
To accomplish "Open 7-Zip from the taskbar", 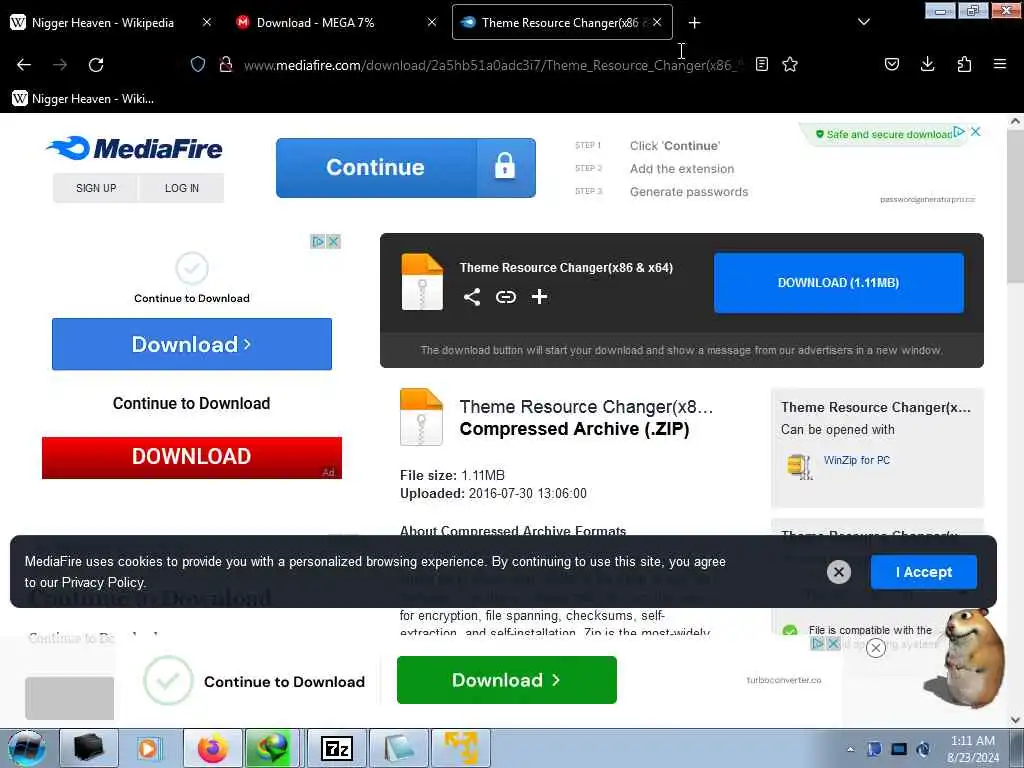I will pyautogui.click(x=337, y=748).
